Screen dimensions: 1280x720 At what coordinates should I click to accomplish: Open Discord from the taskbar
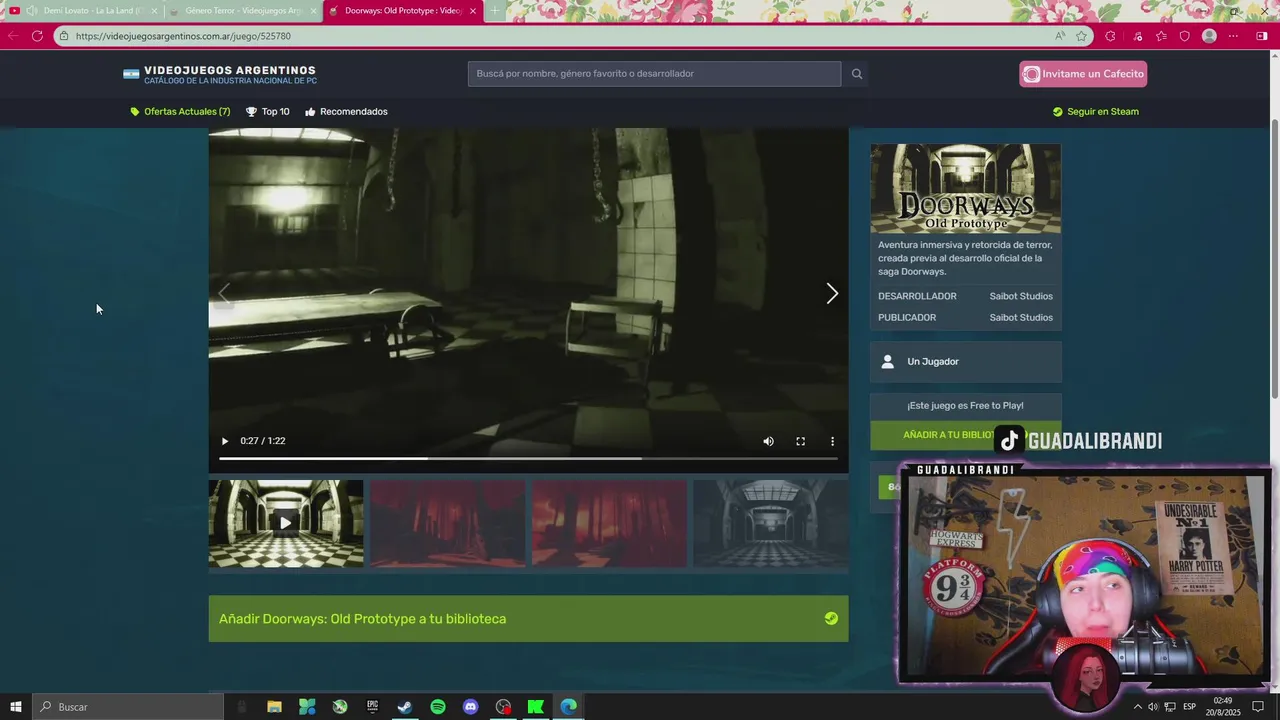coord(471,707)
